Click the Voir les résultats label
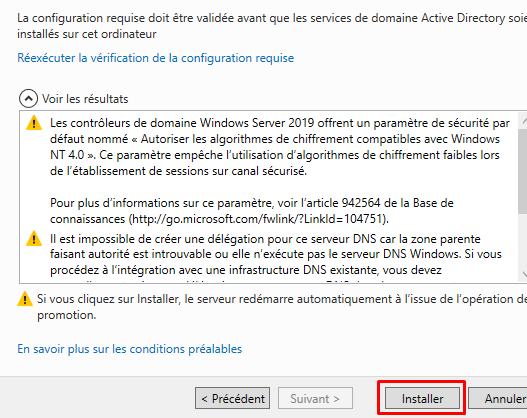This screenshot has height=418, width=527. pyautogui.click(x=85, y=99)
